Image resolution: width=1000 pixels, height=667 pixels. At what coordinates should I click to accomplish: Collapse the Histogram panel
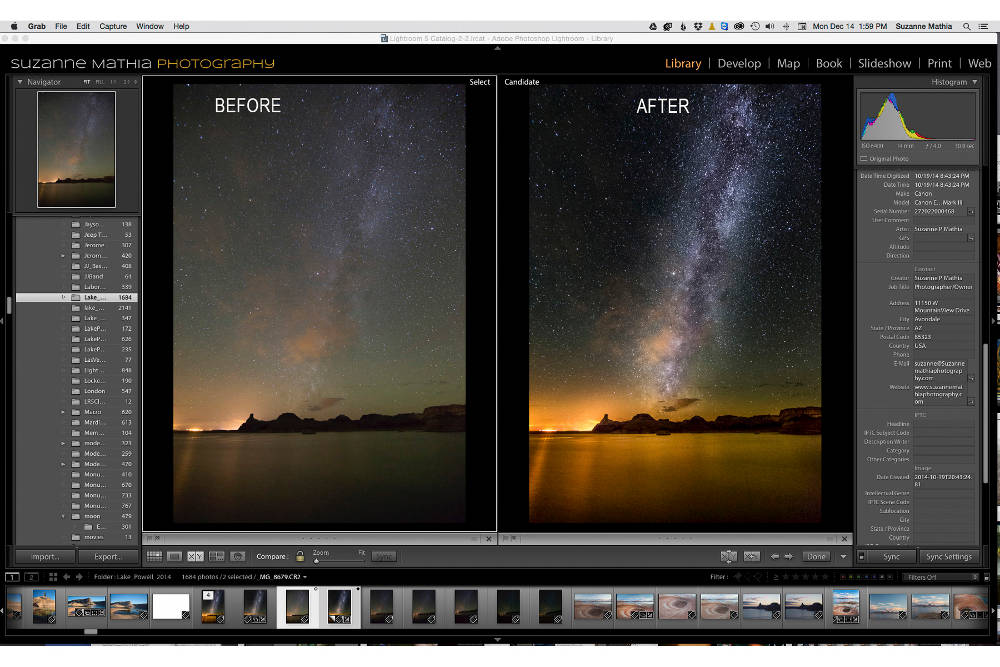[x=975, y=82]
